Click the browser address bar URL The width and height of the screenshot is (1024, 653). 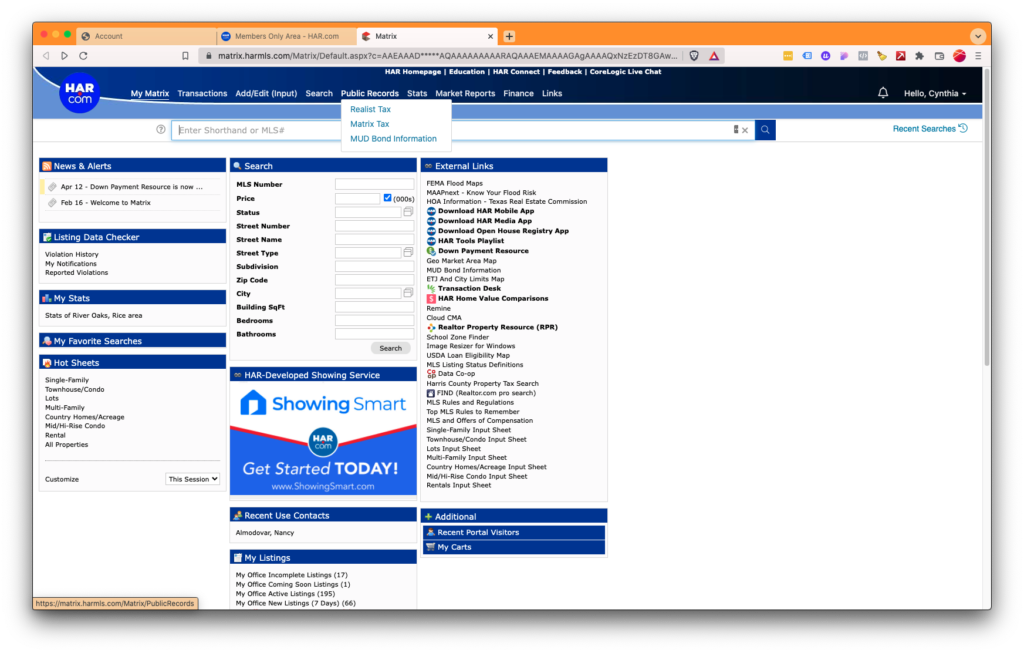(x=447, y=56)
